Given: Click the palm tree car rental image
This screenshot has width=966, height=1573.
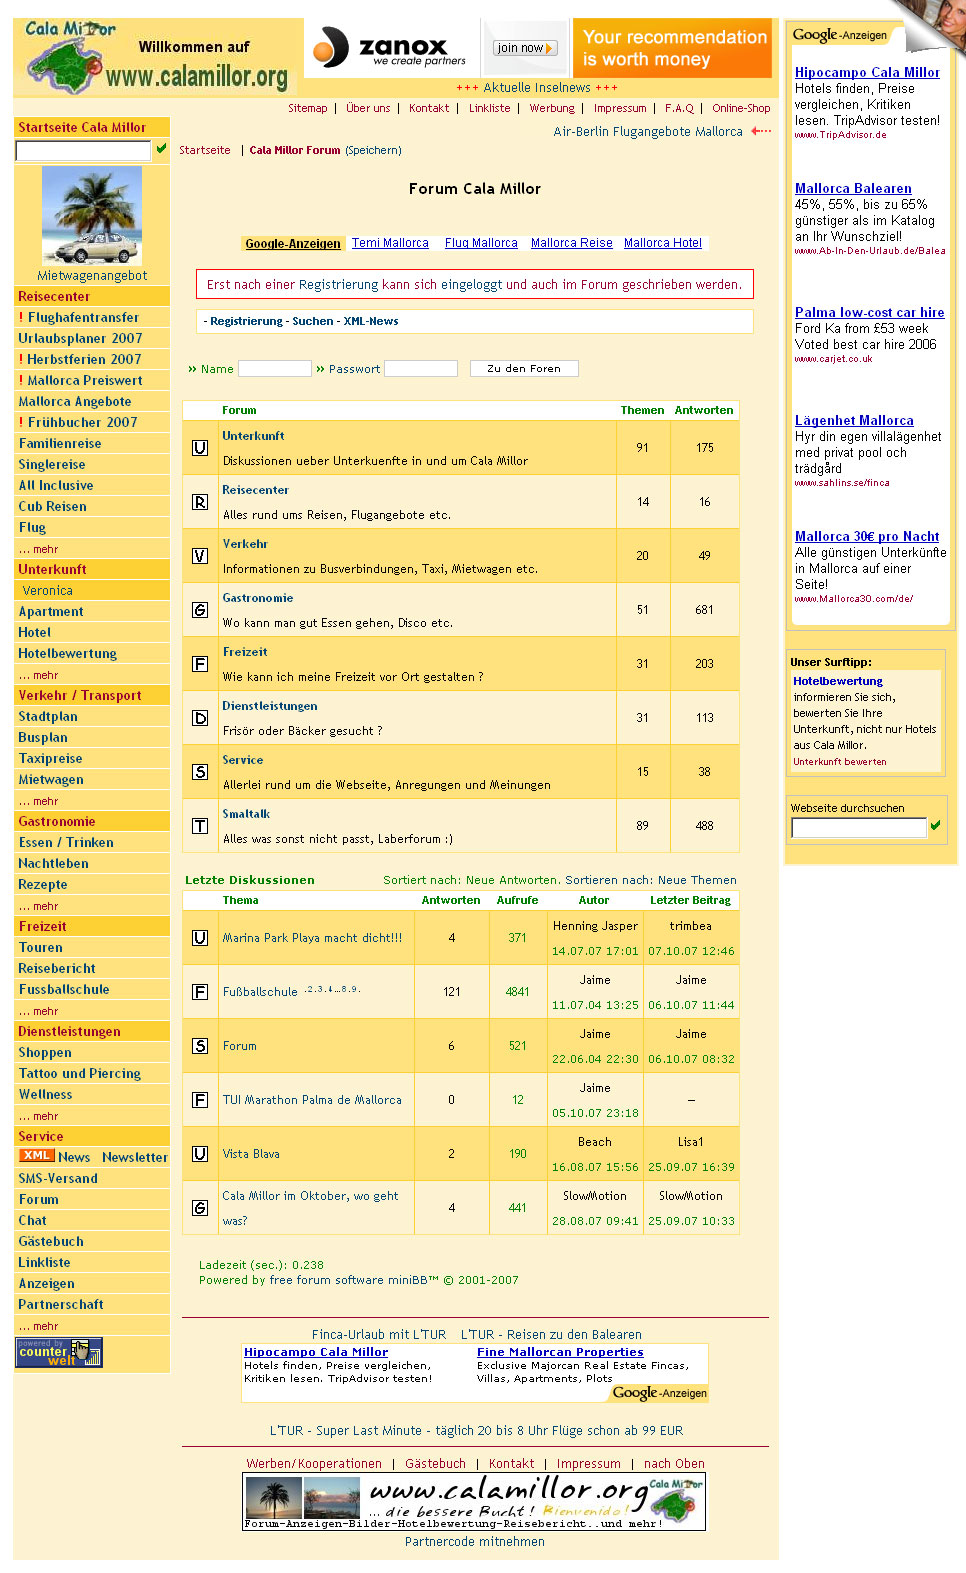Looking at the screenshot, I should [x=92, y=216].
